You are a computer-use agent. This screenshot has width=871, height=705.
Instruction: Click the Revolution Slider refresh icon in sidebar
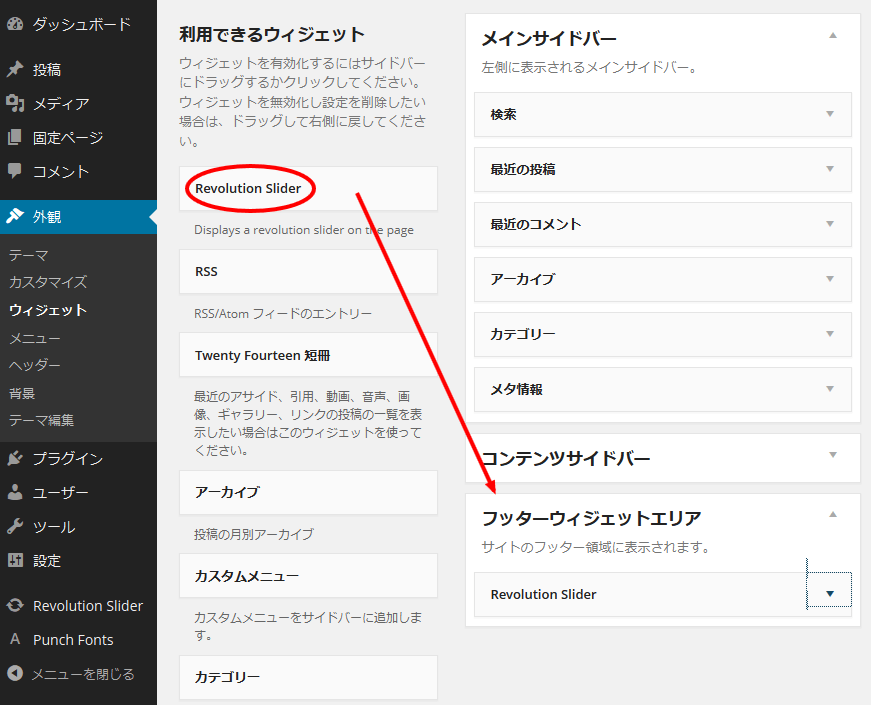coord(15,605)
